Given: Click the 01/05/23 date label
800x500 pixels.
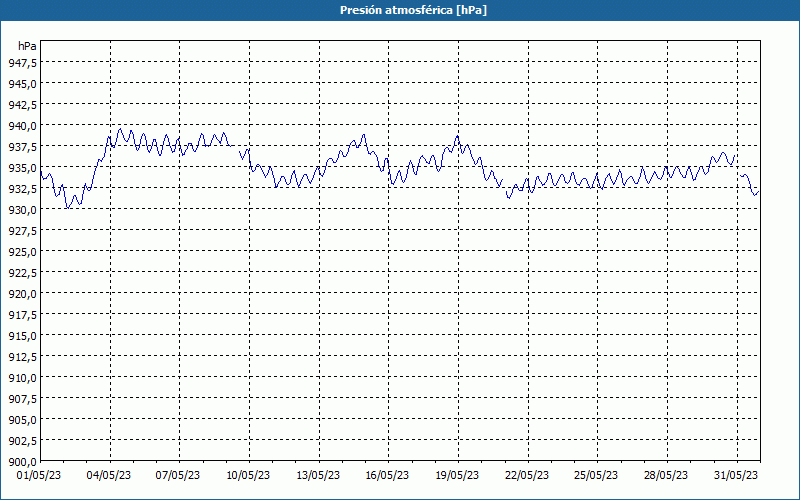Looking at the screenshot, I should pos(39,476).
